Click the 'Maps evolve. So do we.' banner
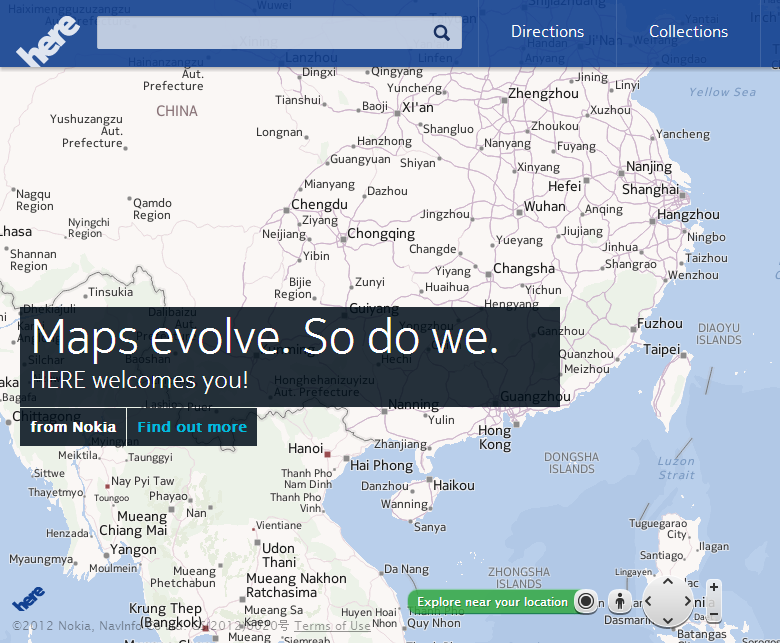 click(x=290, y=357)
